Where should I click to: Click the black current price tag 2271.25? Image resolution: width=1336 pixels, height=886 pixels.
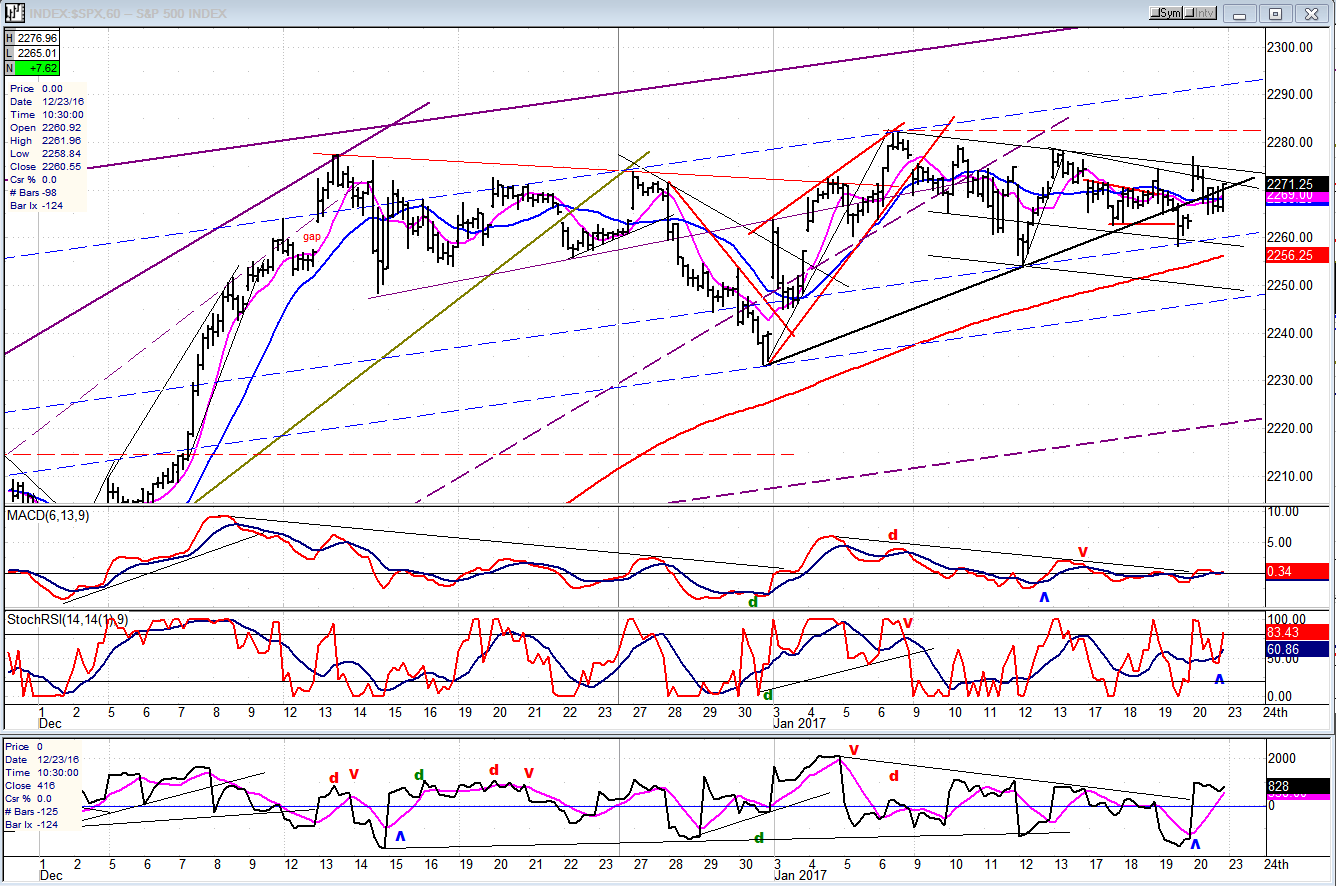pyautogui.click(x=1301, y=184)
